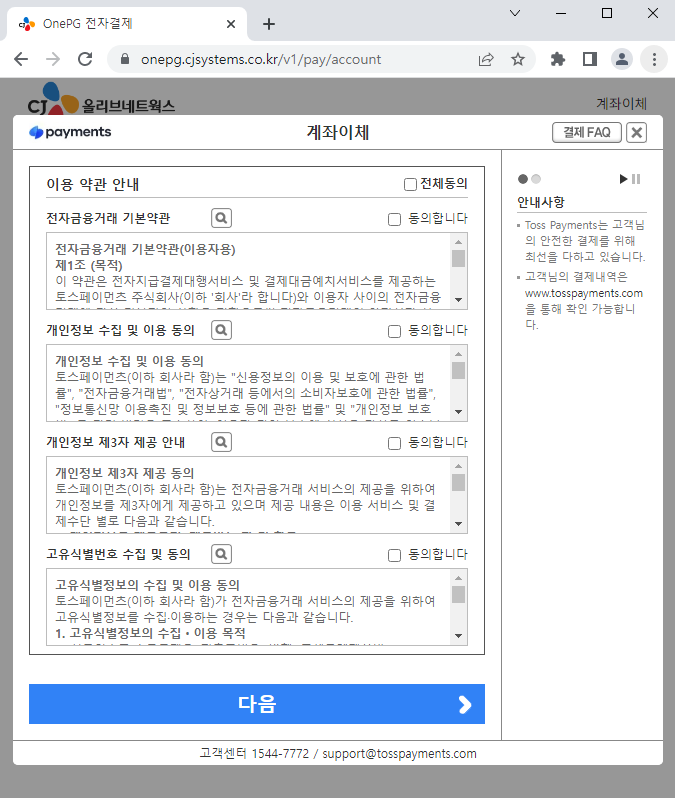Click the share page icon in address bar

[x=486, y=59]
